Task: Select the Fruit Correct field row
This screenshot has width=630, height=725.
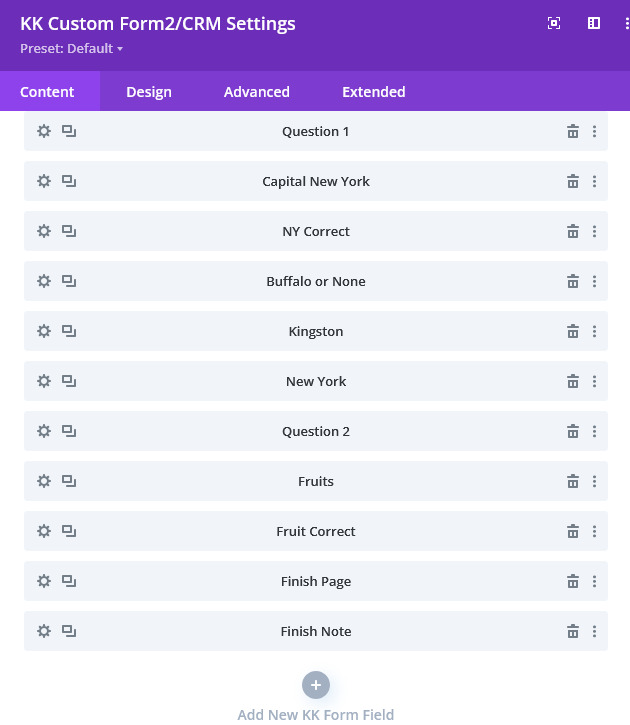Action: pyautogui.click(x=316, y=531)
